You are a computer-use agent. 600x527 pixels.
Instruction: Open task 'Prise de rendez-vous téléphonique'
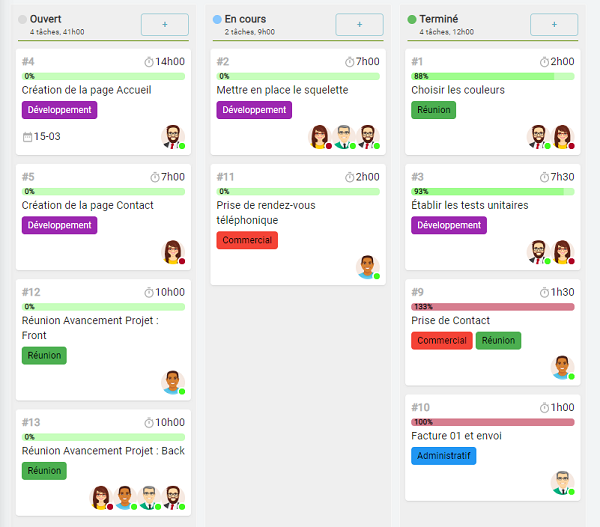coord(266,213)
